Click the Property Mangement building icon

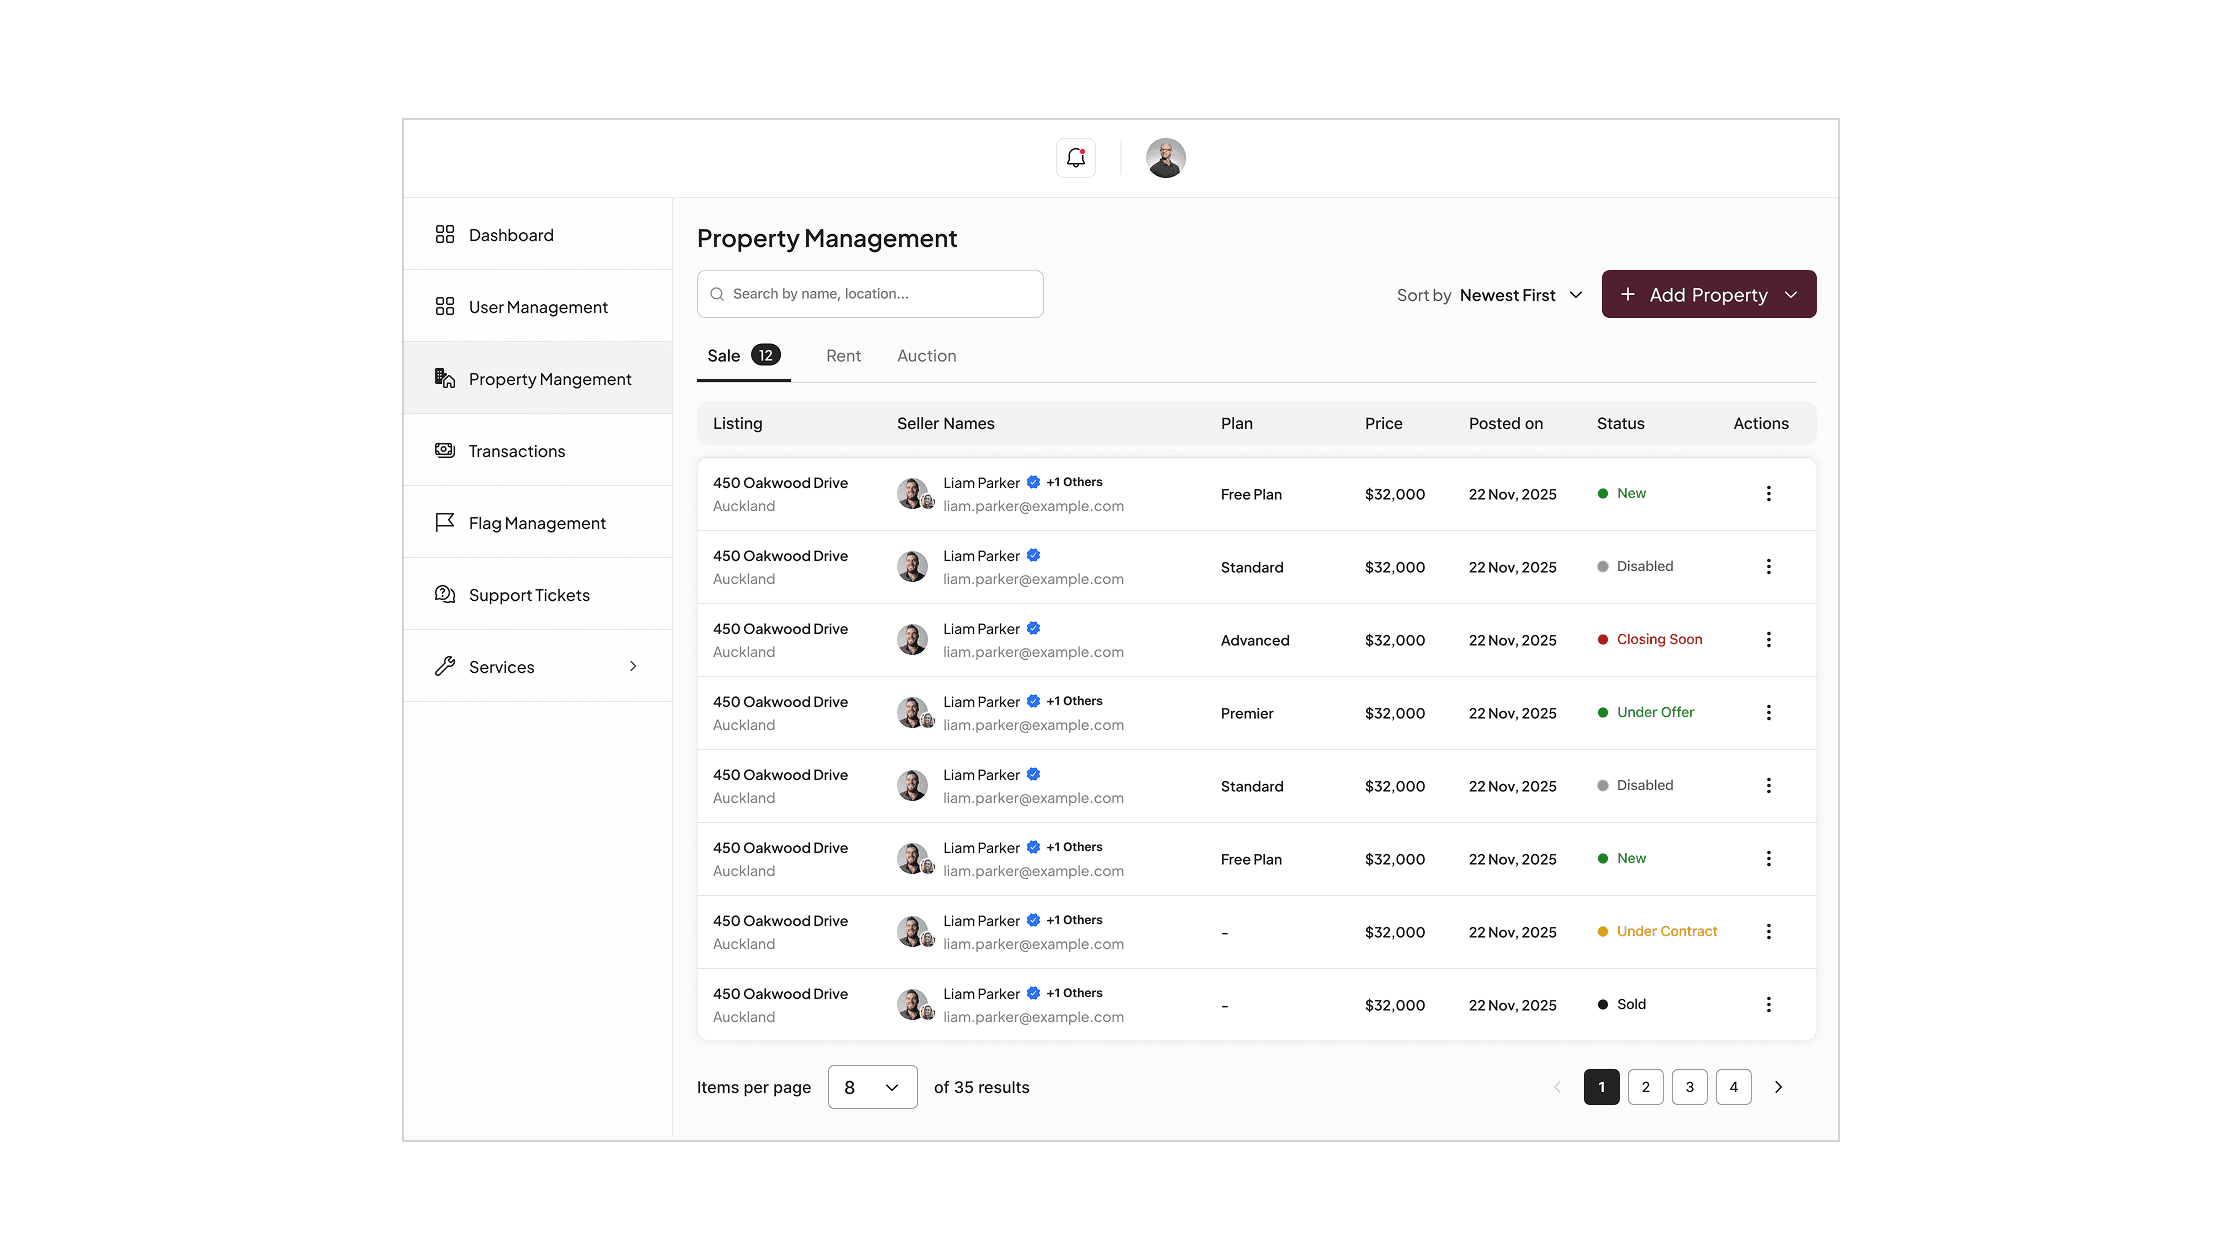[445, 378]
